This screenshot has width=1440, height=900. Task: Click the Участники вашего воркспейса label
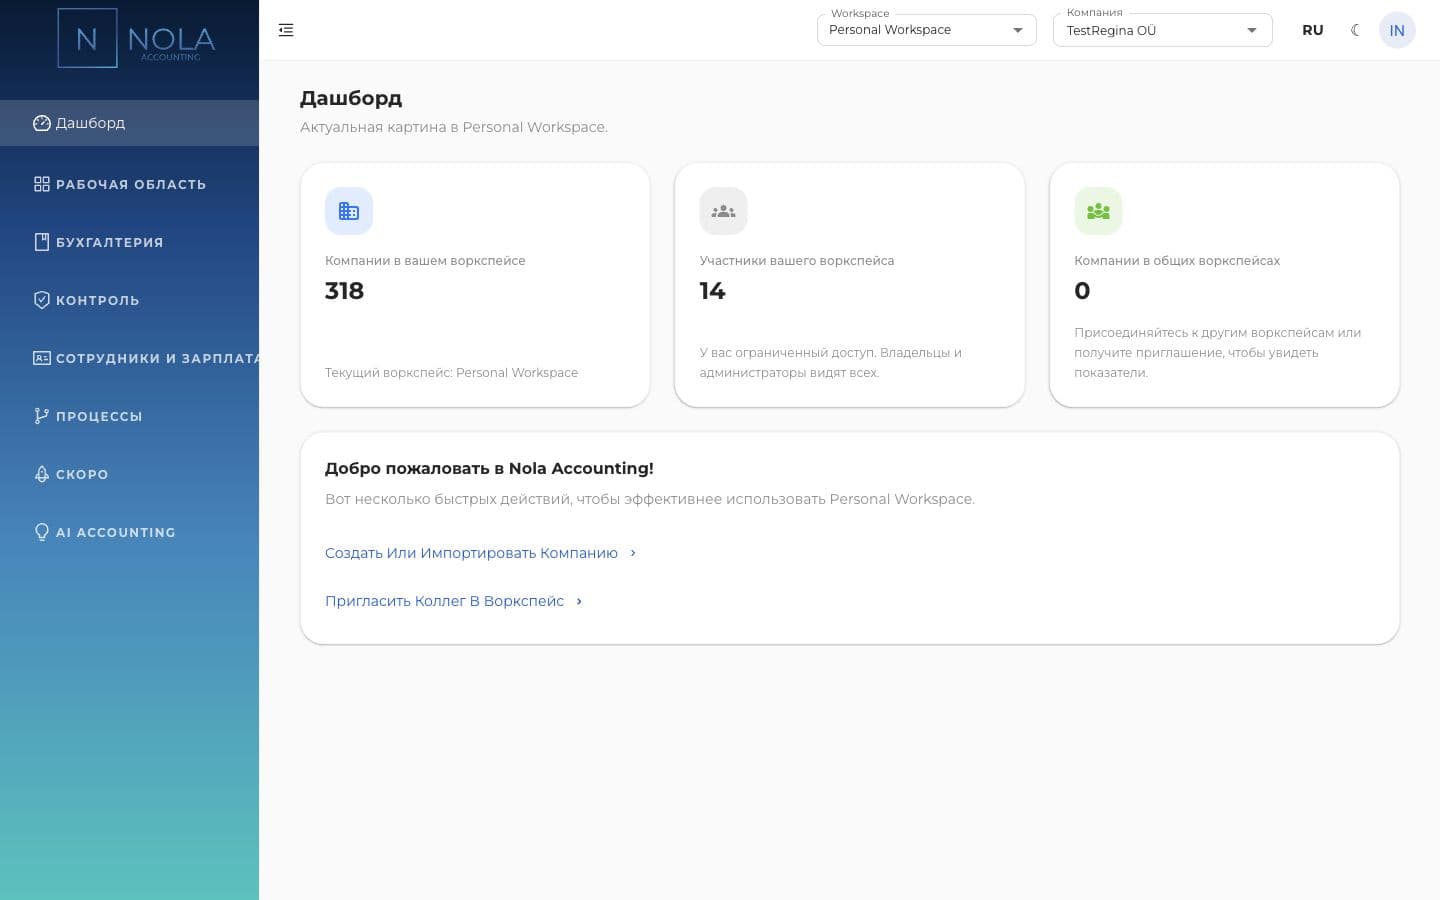[797, 261]
